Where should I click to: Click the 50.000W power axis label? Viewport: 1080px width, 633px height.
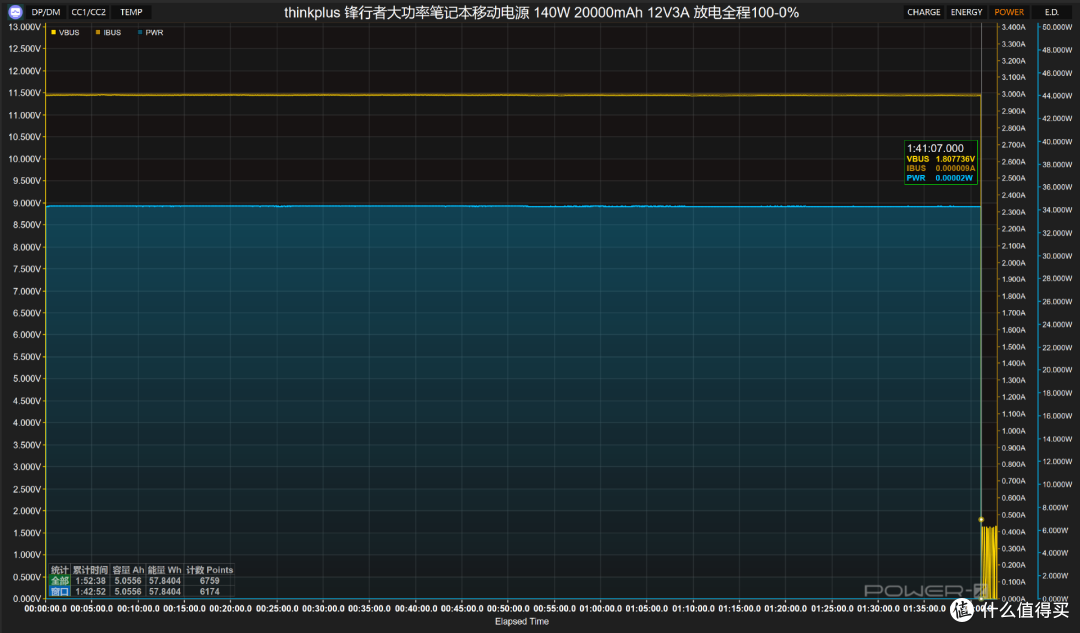1057,27
